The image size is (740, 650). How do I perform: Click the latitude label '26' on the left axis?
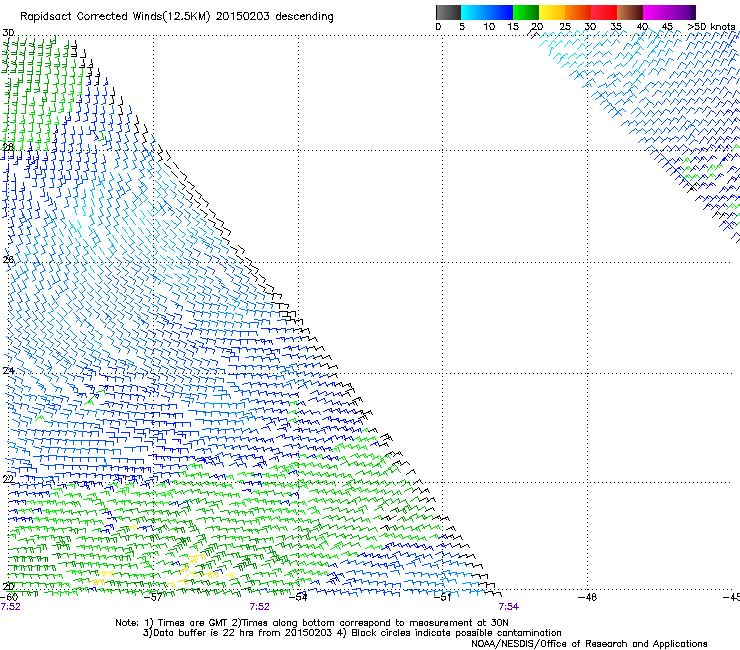[8, 260]
